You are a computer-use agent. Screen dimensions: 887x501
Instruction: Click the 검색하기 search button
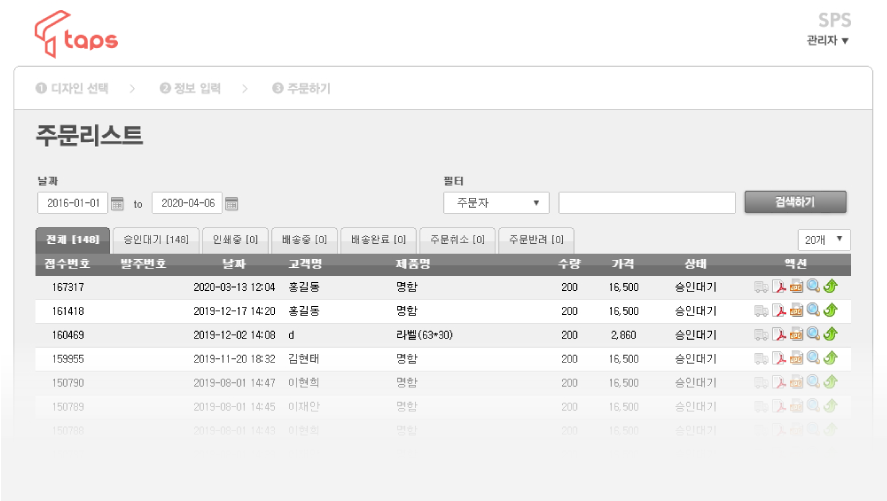coord(795,202)
